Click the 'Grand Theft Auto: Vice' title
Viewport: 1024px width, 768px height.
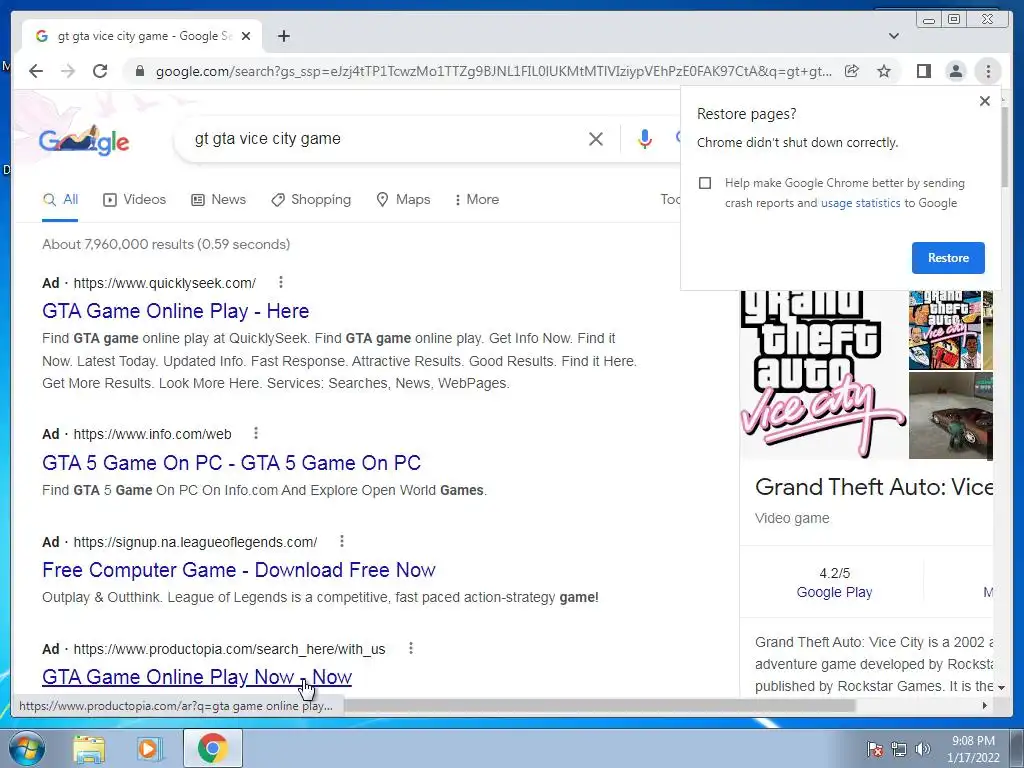[874, 487]
